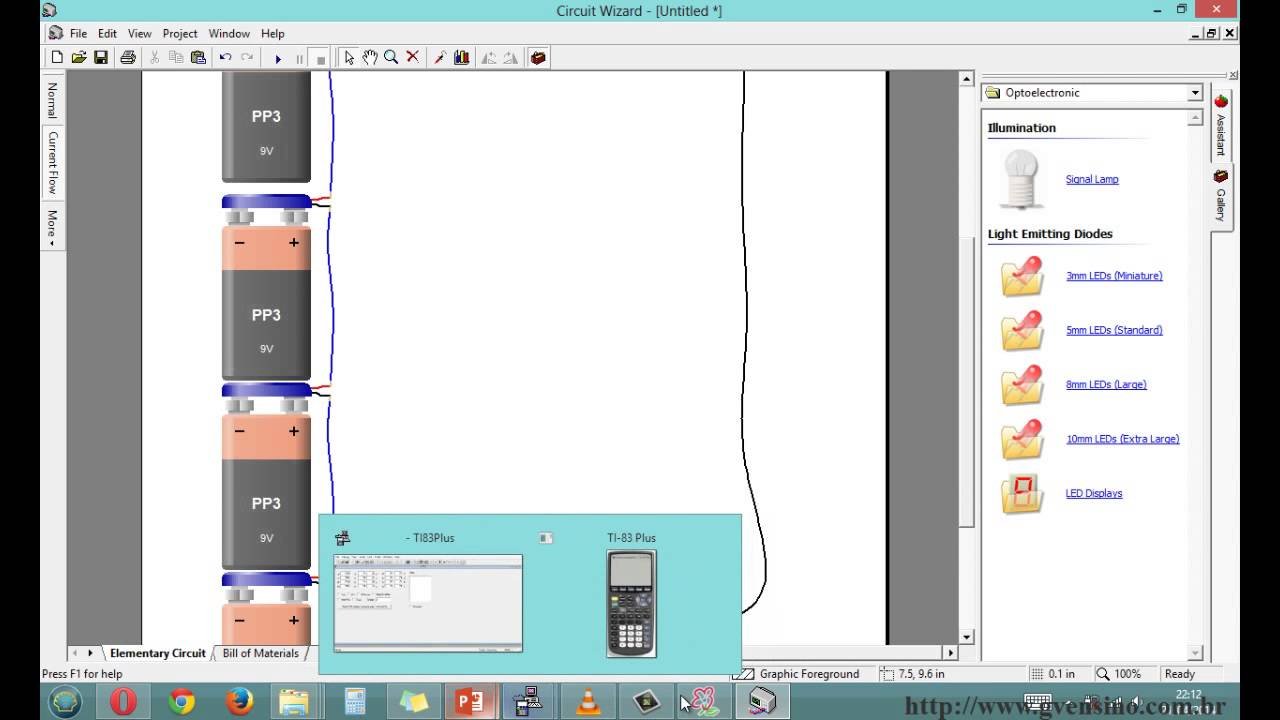The height and width of the screenshot is (720, 1280).
Task: Open the 5mm LEDs (Standard) link
Action: 1113,330
